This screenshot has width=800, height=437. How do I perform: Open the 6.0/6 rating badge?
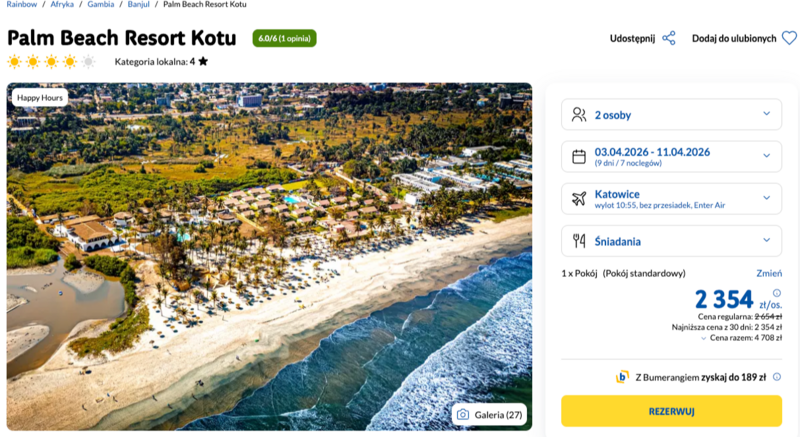[285, 38]
